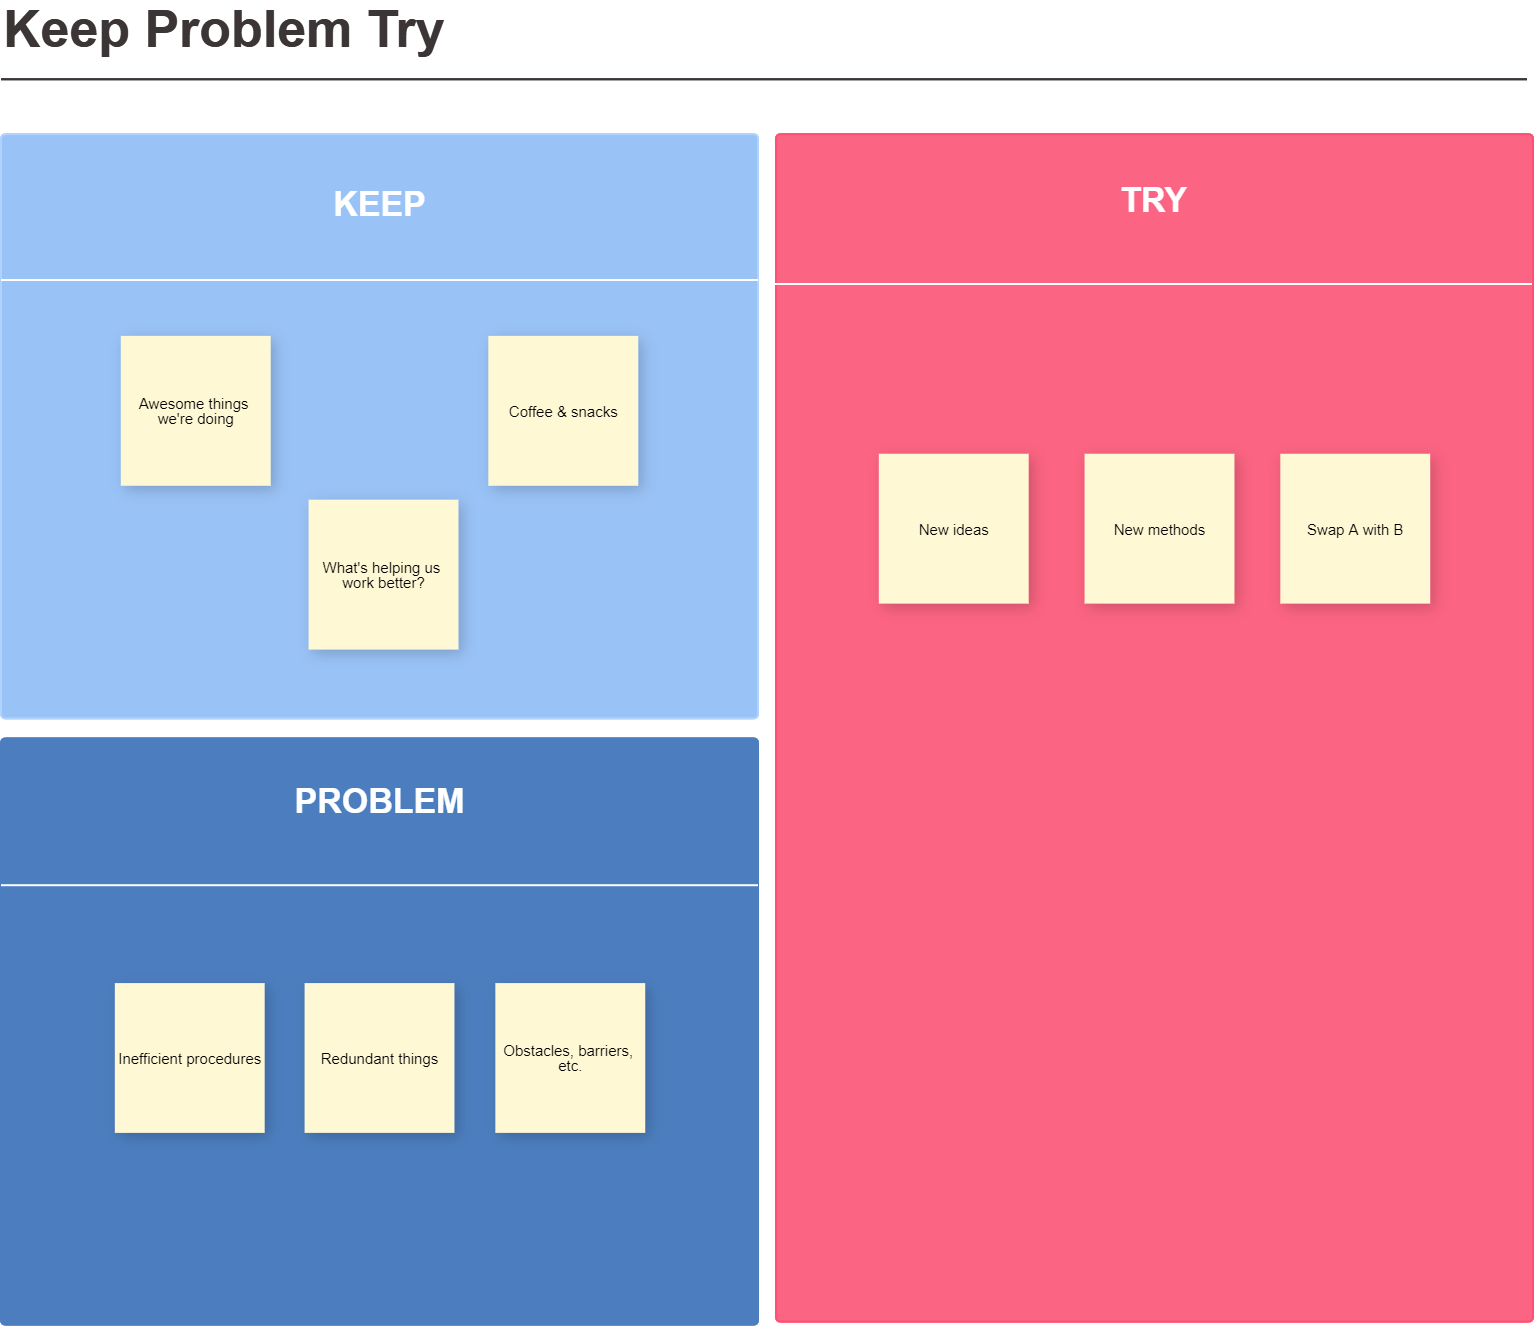This screenshot has height=1326, width=1534.
Task: Choose the "Swap A with B" sticky note
Action: point(1355,529)
